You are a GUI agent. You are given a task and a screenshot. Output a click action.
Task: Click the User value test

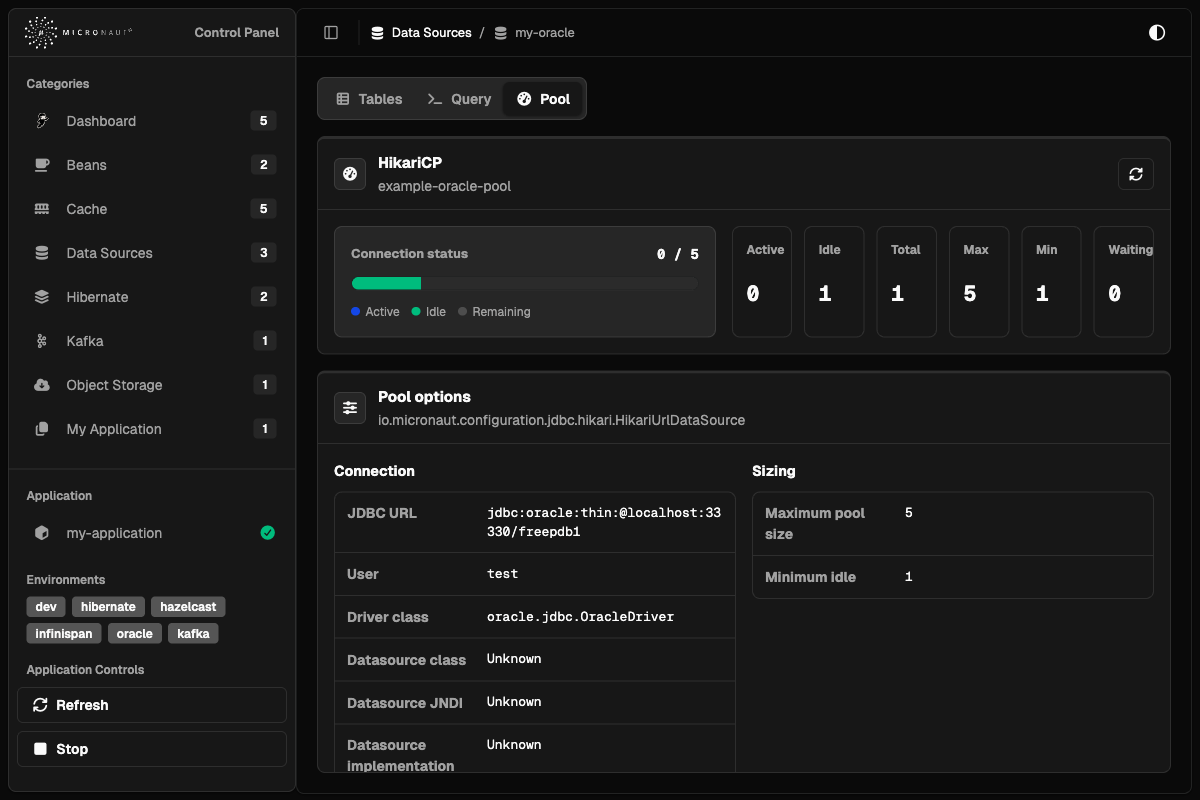click(502, 574)
